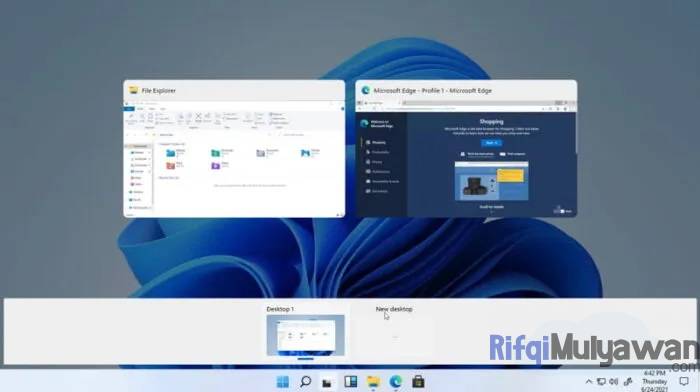700x392 pixels.
Task: Select the Microsoft Edge window thumbnail
Action: click(x=466, y=149)
